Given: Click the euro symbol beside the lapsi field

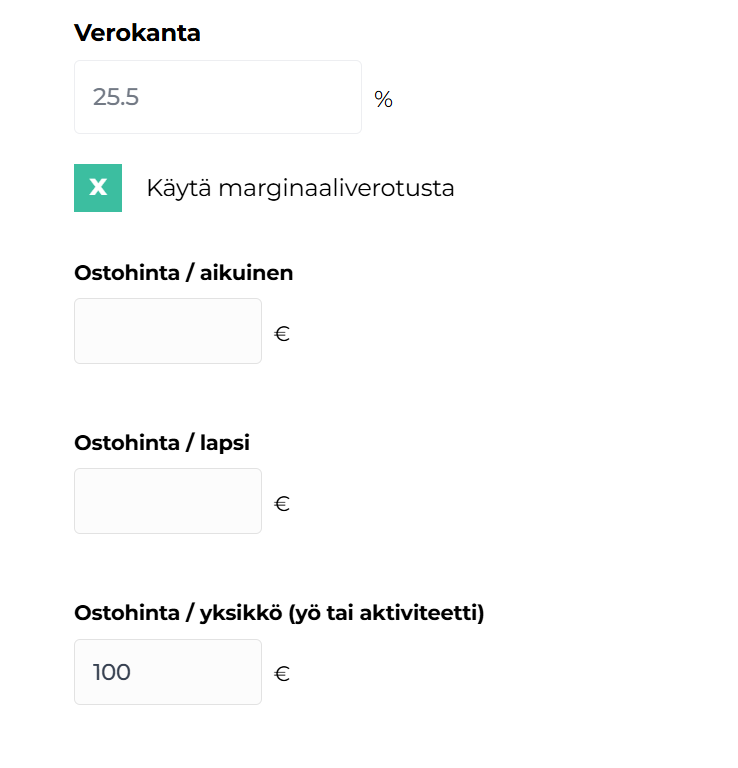Looking at the screenshot, I should tap(282, 504).
